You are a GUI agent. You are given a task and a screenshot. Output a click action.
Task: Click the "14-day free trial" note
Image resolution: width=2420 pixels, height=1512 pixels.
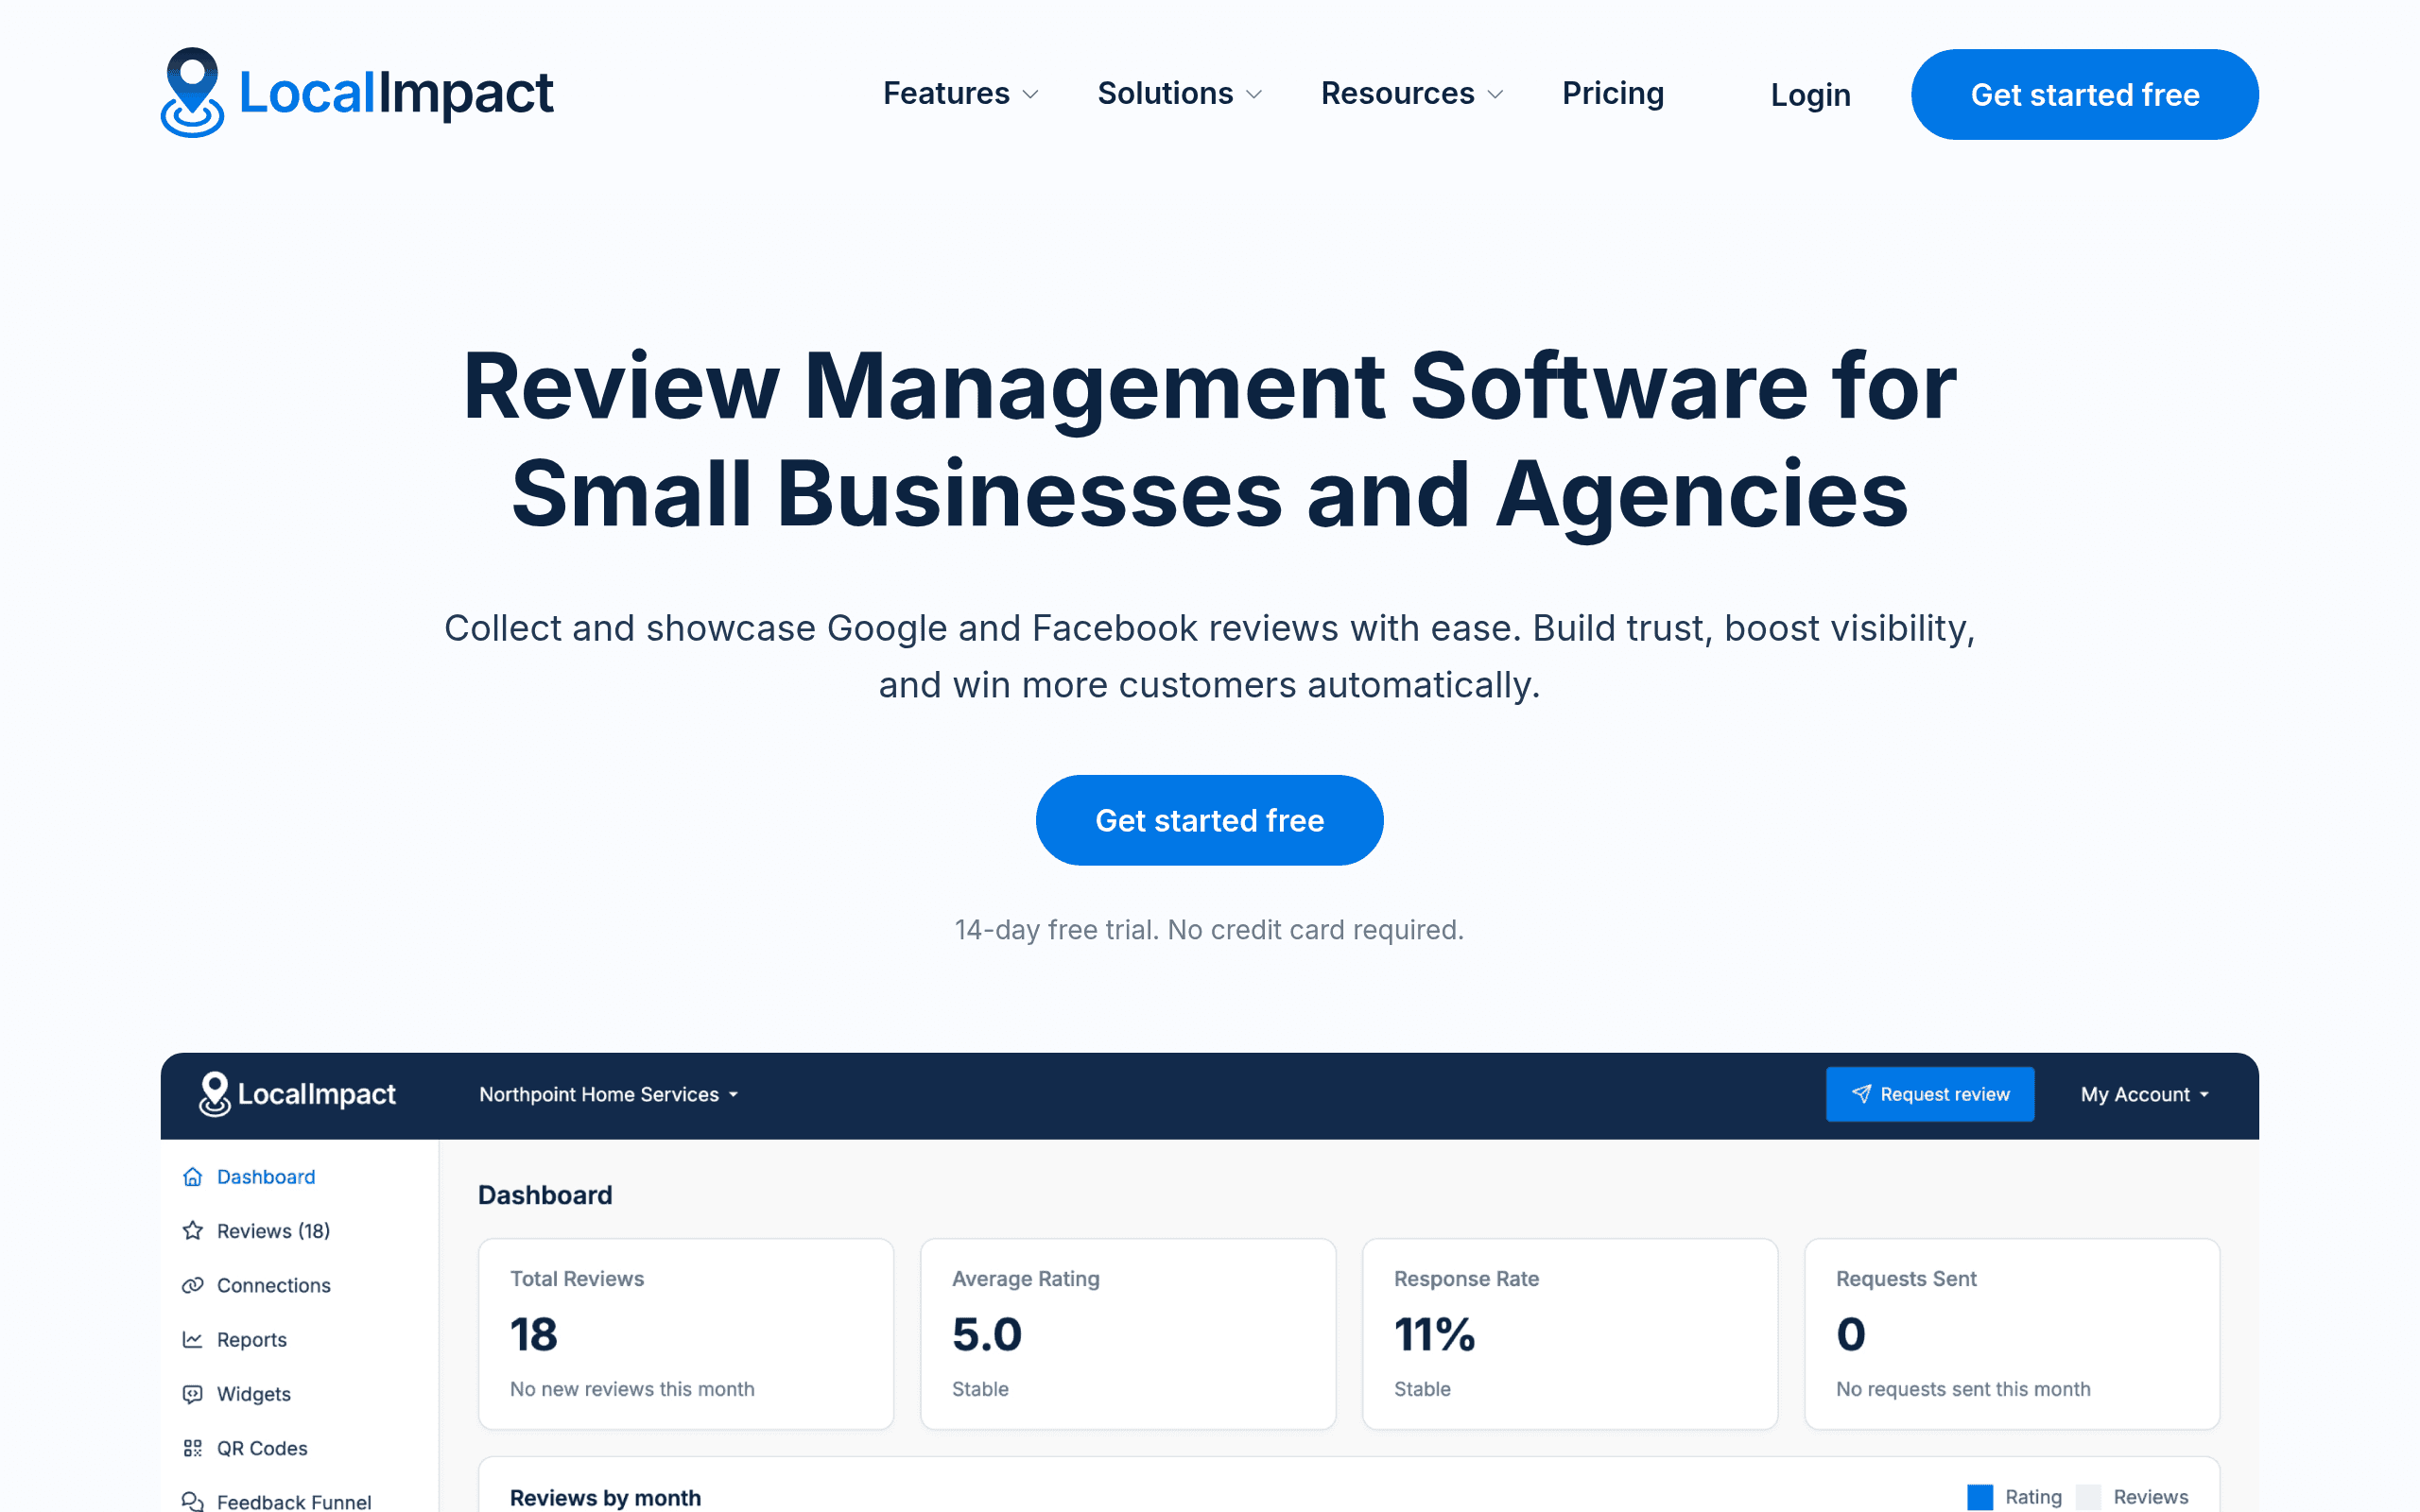1209,930
